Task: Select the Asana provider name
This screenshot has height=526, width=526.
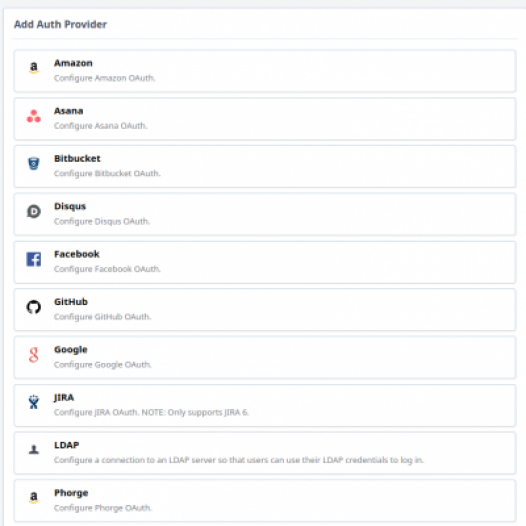Action: tap(68, 111)
